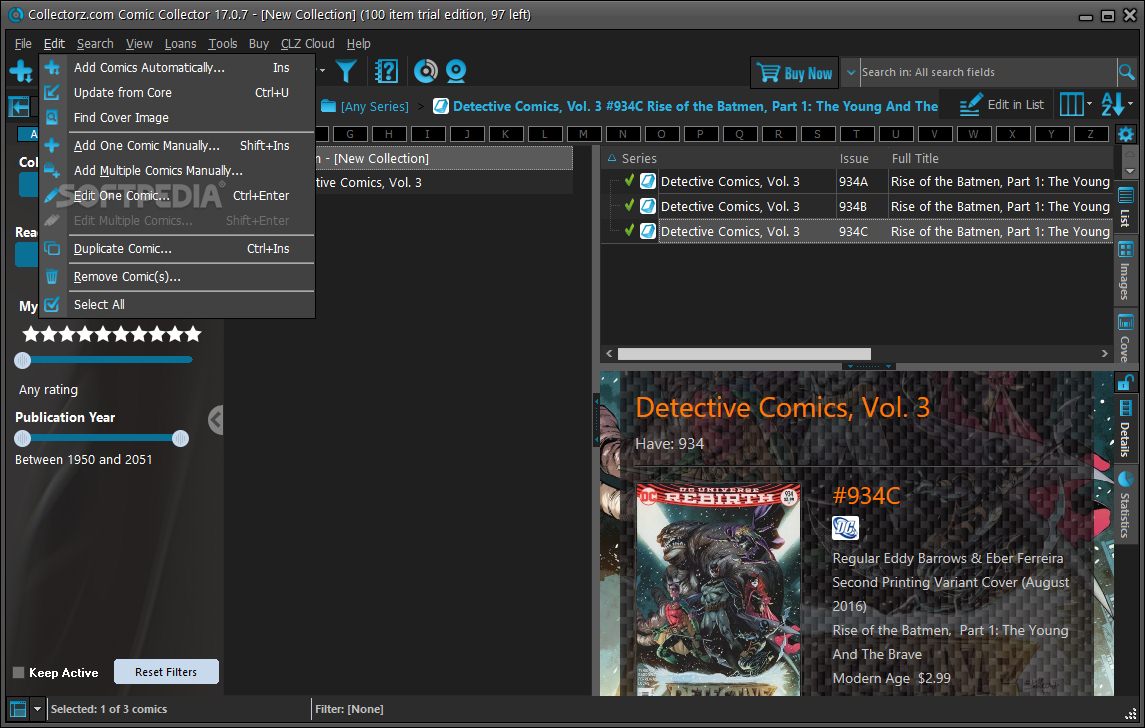1145x728 pixels.
Task: Click the Reset Filters button
Action: coord(166,672)
